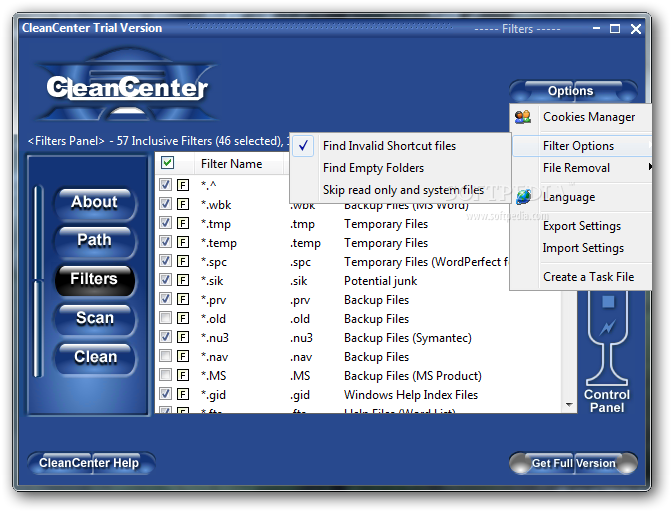Open the Options dropdown button
Viewport: 672px width, 512px height.
click(573, 90)
